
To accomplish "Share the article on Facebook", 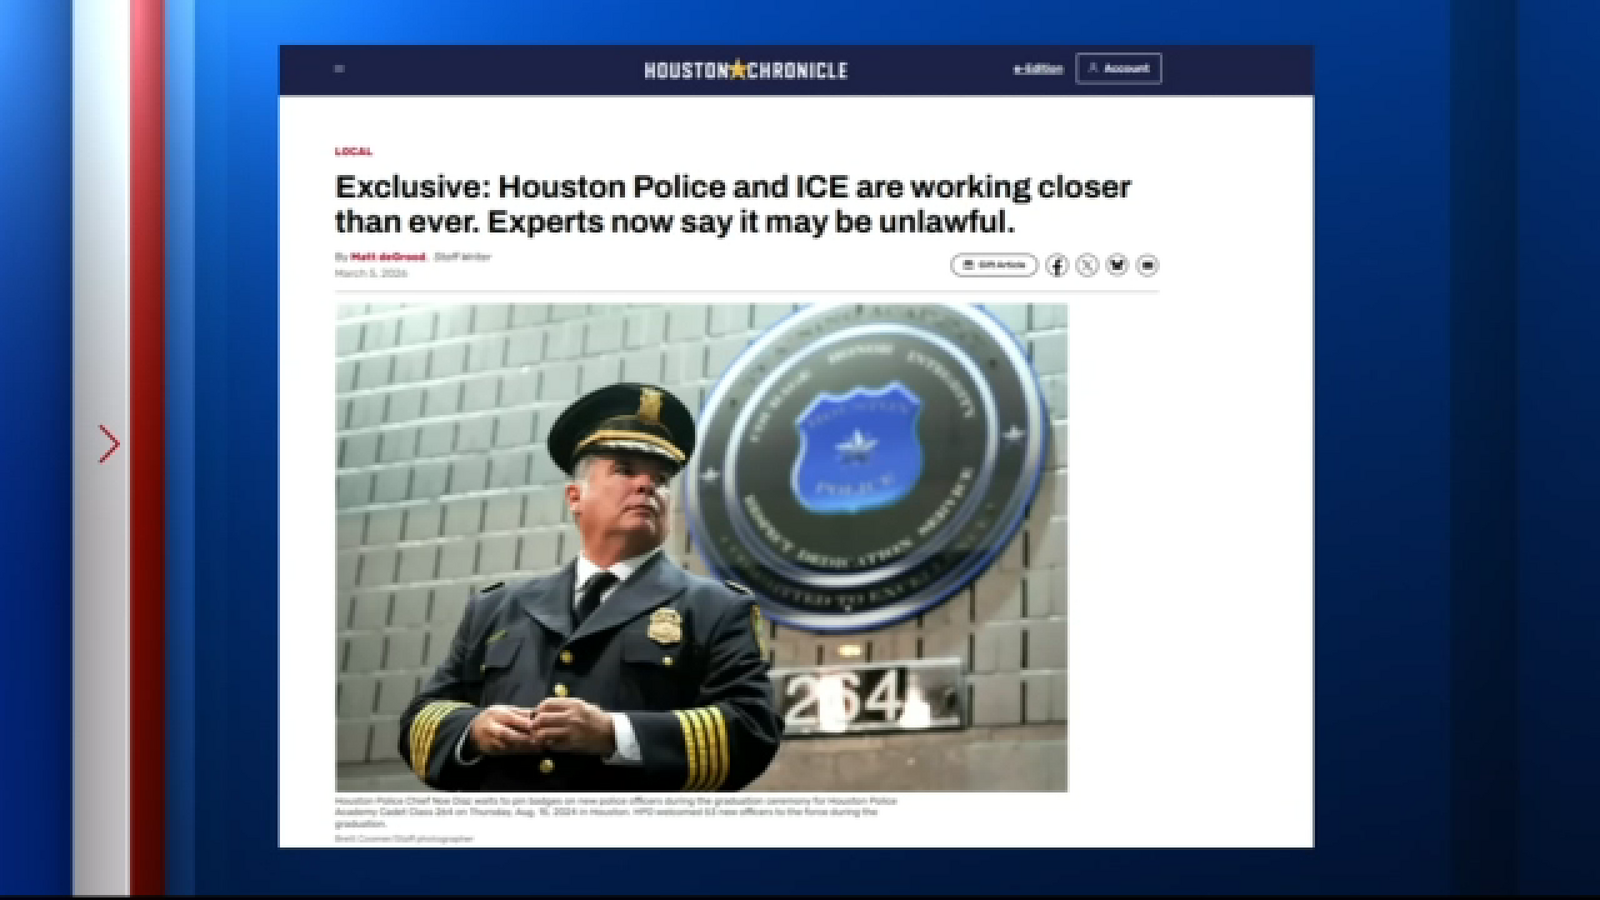I will pyautogui.click(x=1057, y=265).
